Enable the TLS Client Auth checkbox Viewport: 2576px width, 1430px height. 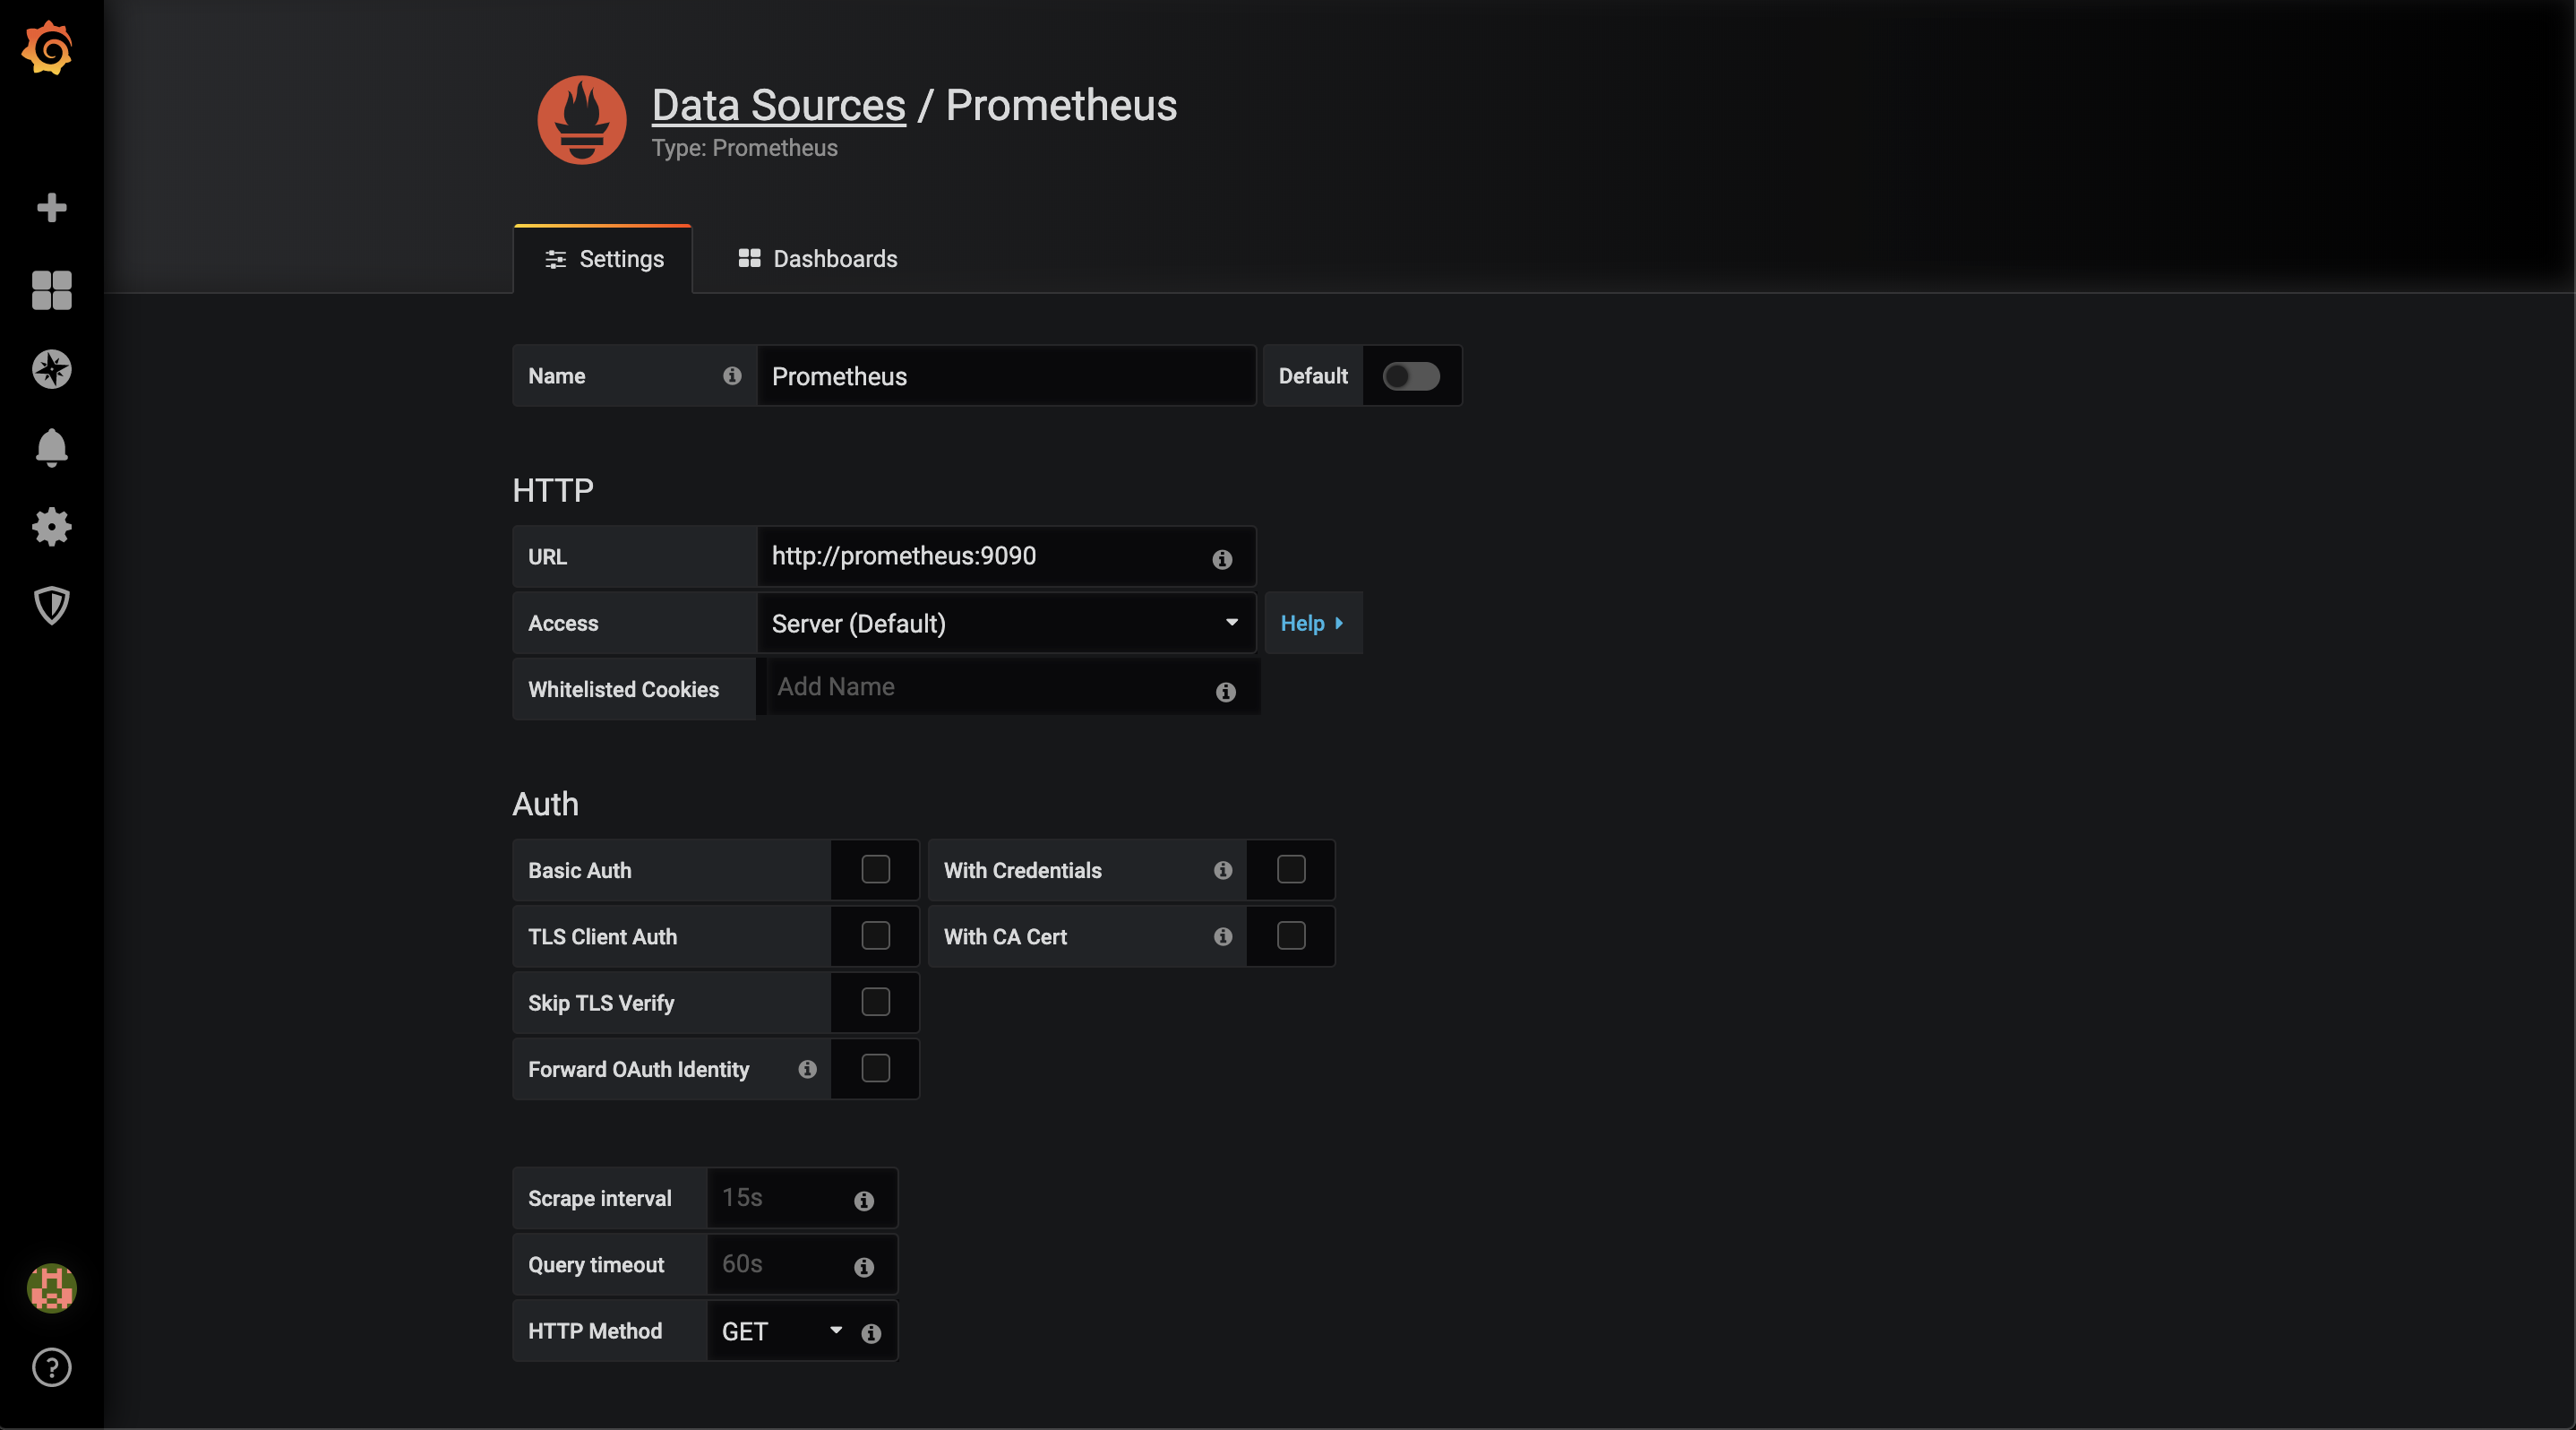coord(875,936)
